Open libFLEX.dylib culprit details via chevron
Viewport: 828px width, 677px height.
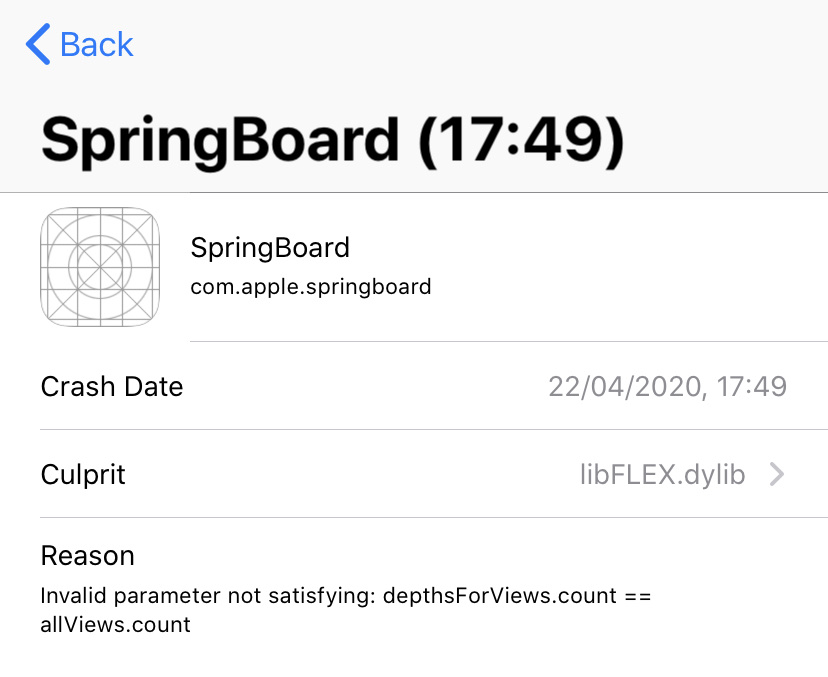pos(776,475)
